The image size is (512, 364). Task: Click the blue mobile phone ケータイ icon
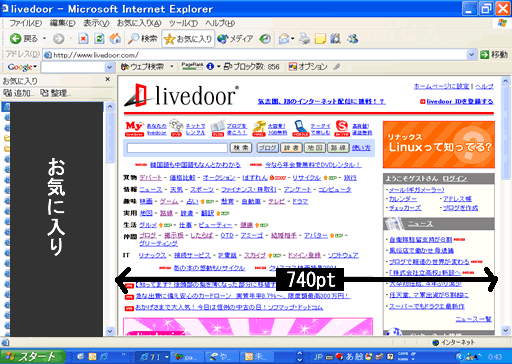click(301, 129)
